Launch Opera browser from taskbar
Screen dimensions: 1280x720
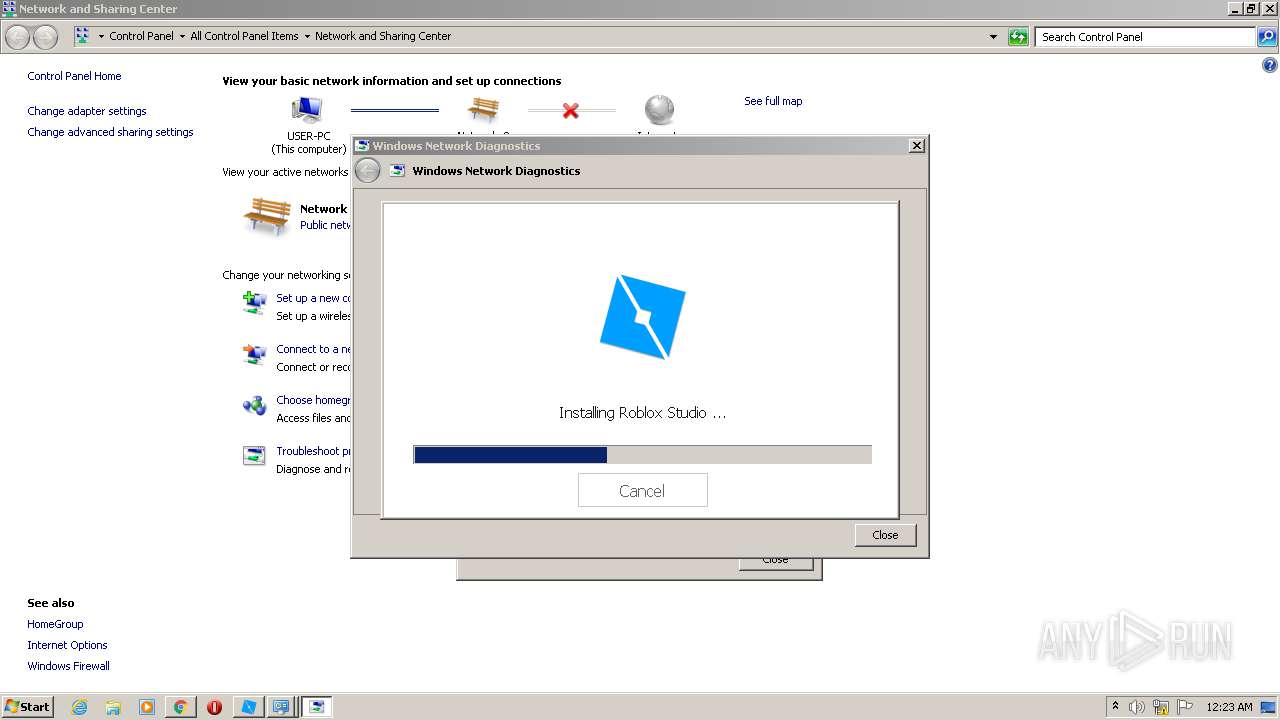pos(214,707)
